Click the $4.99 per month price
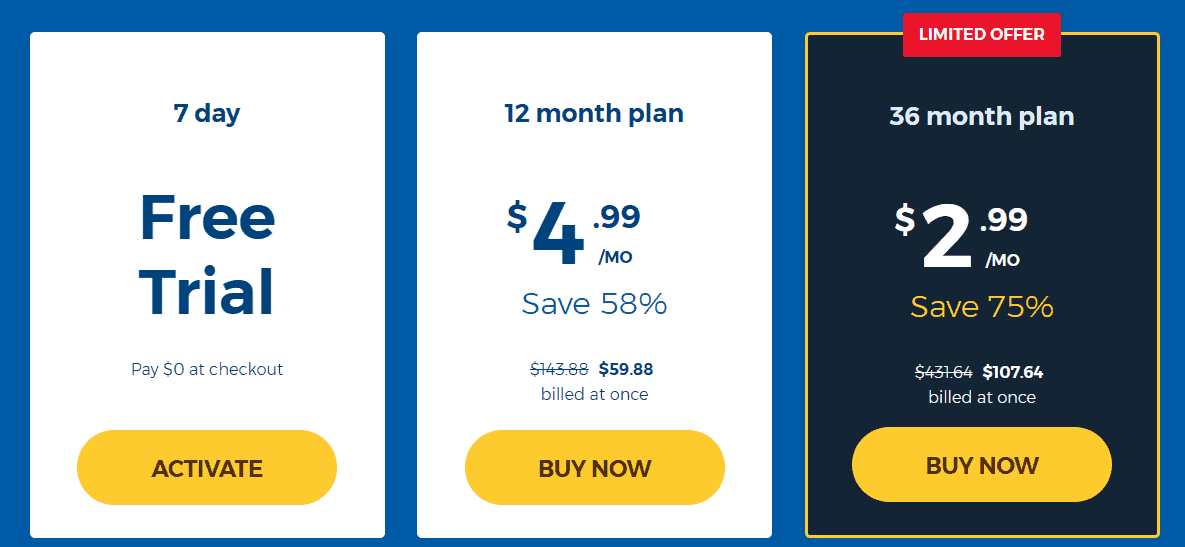 point(574,235)
